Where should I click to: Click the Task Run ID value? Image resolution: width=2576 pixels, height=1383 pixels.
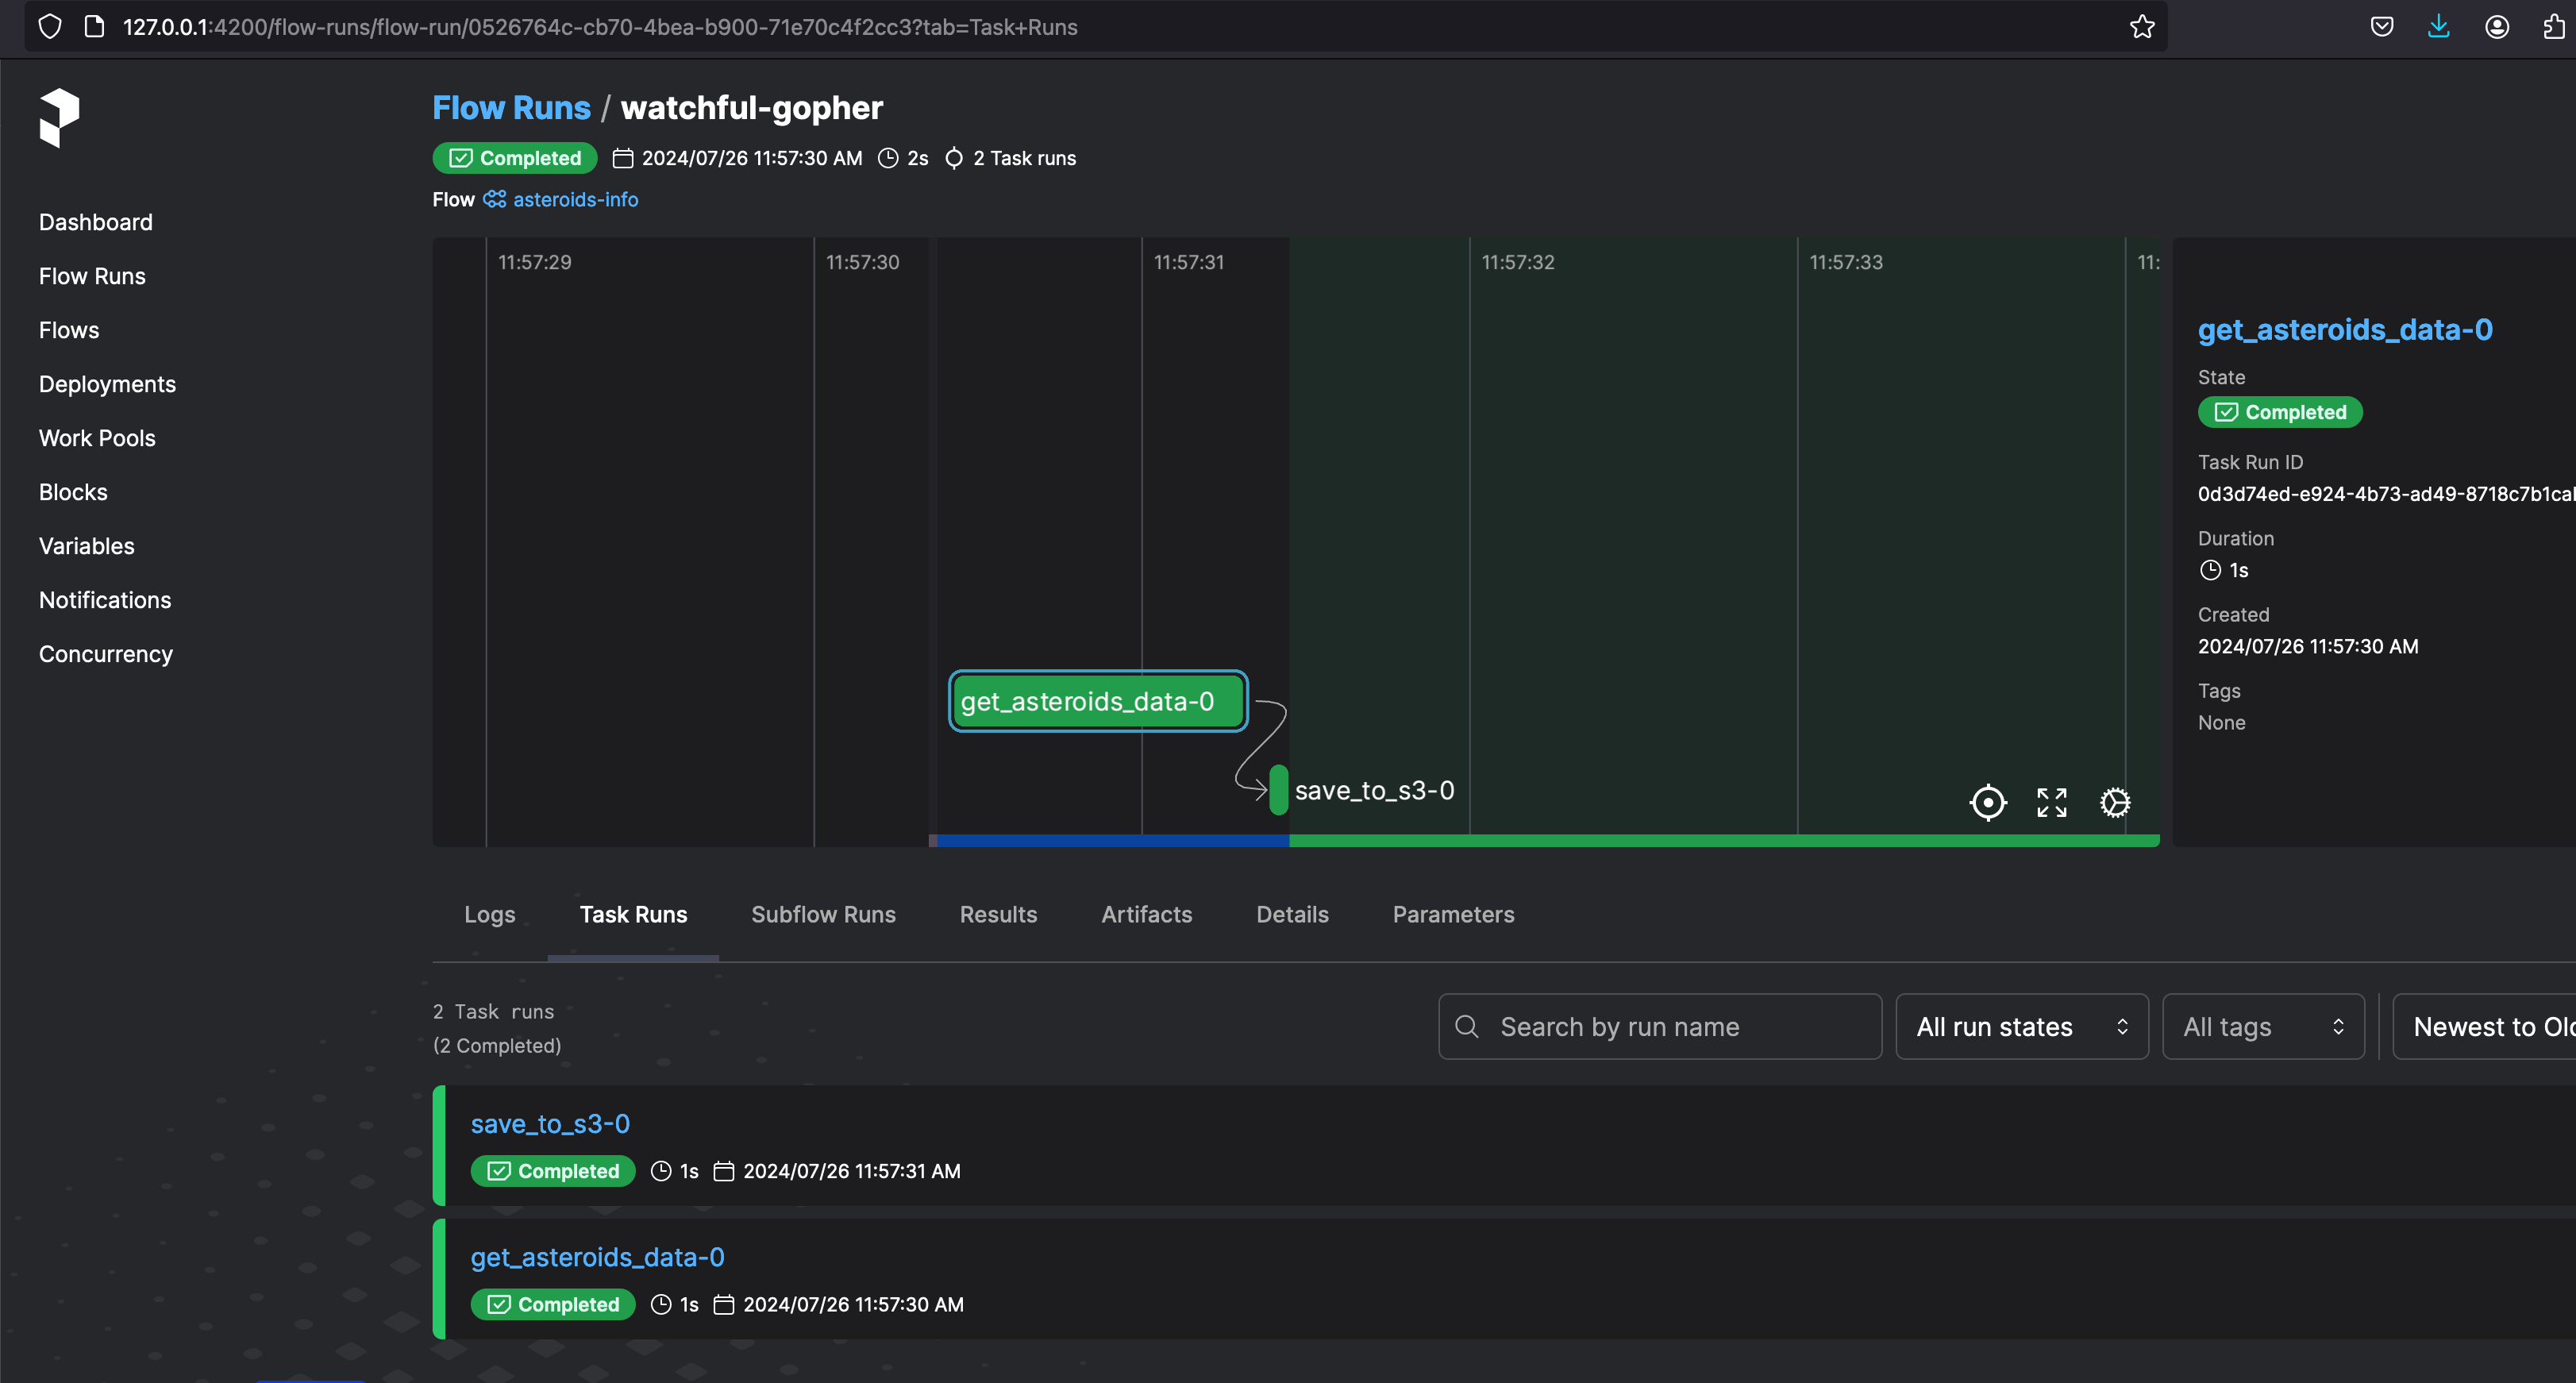pos(2387,494)
